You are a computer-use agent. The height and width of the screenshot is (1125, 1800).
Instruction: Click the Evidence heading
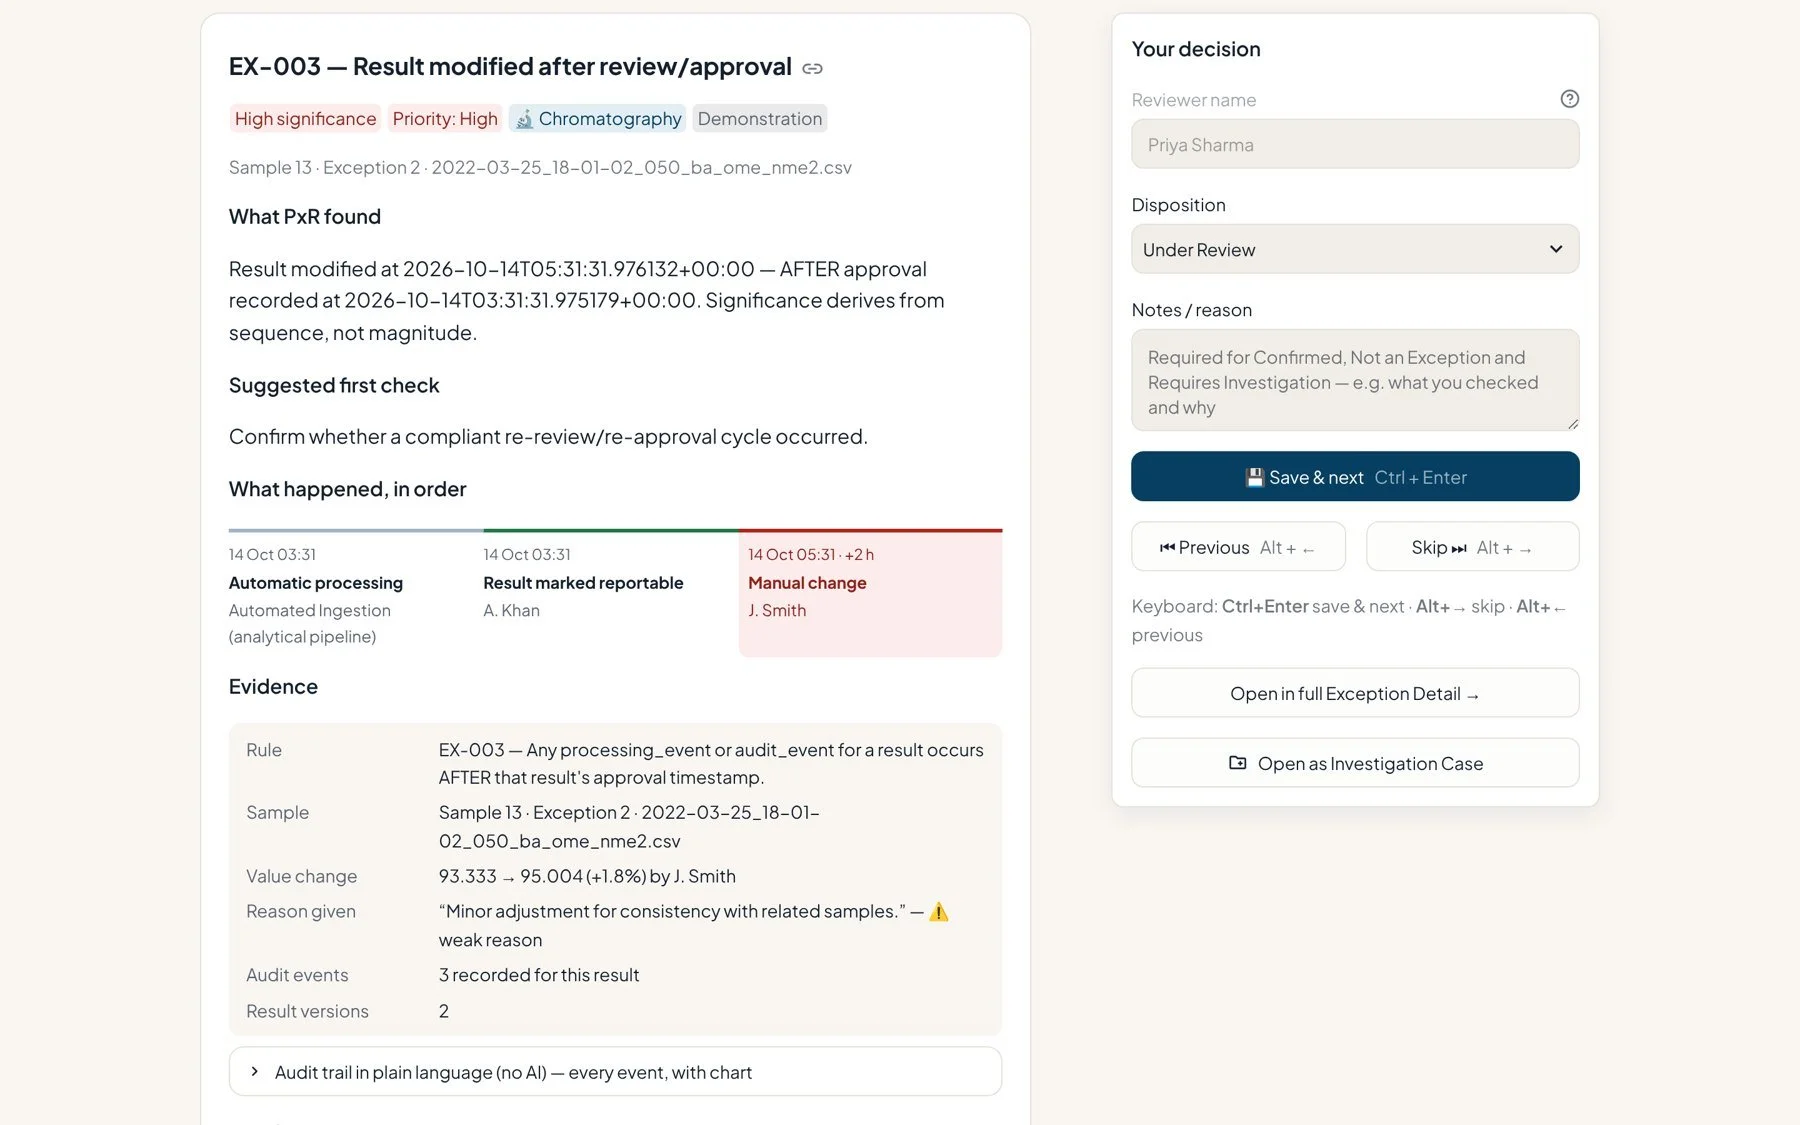coord(273,687)
